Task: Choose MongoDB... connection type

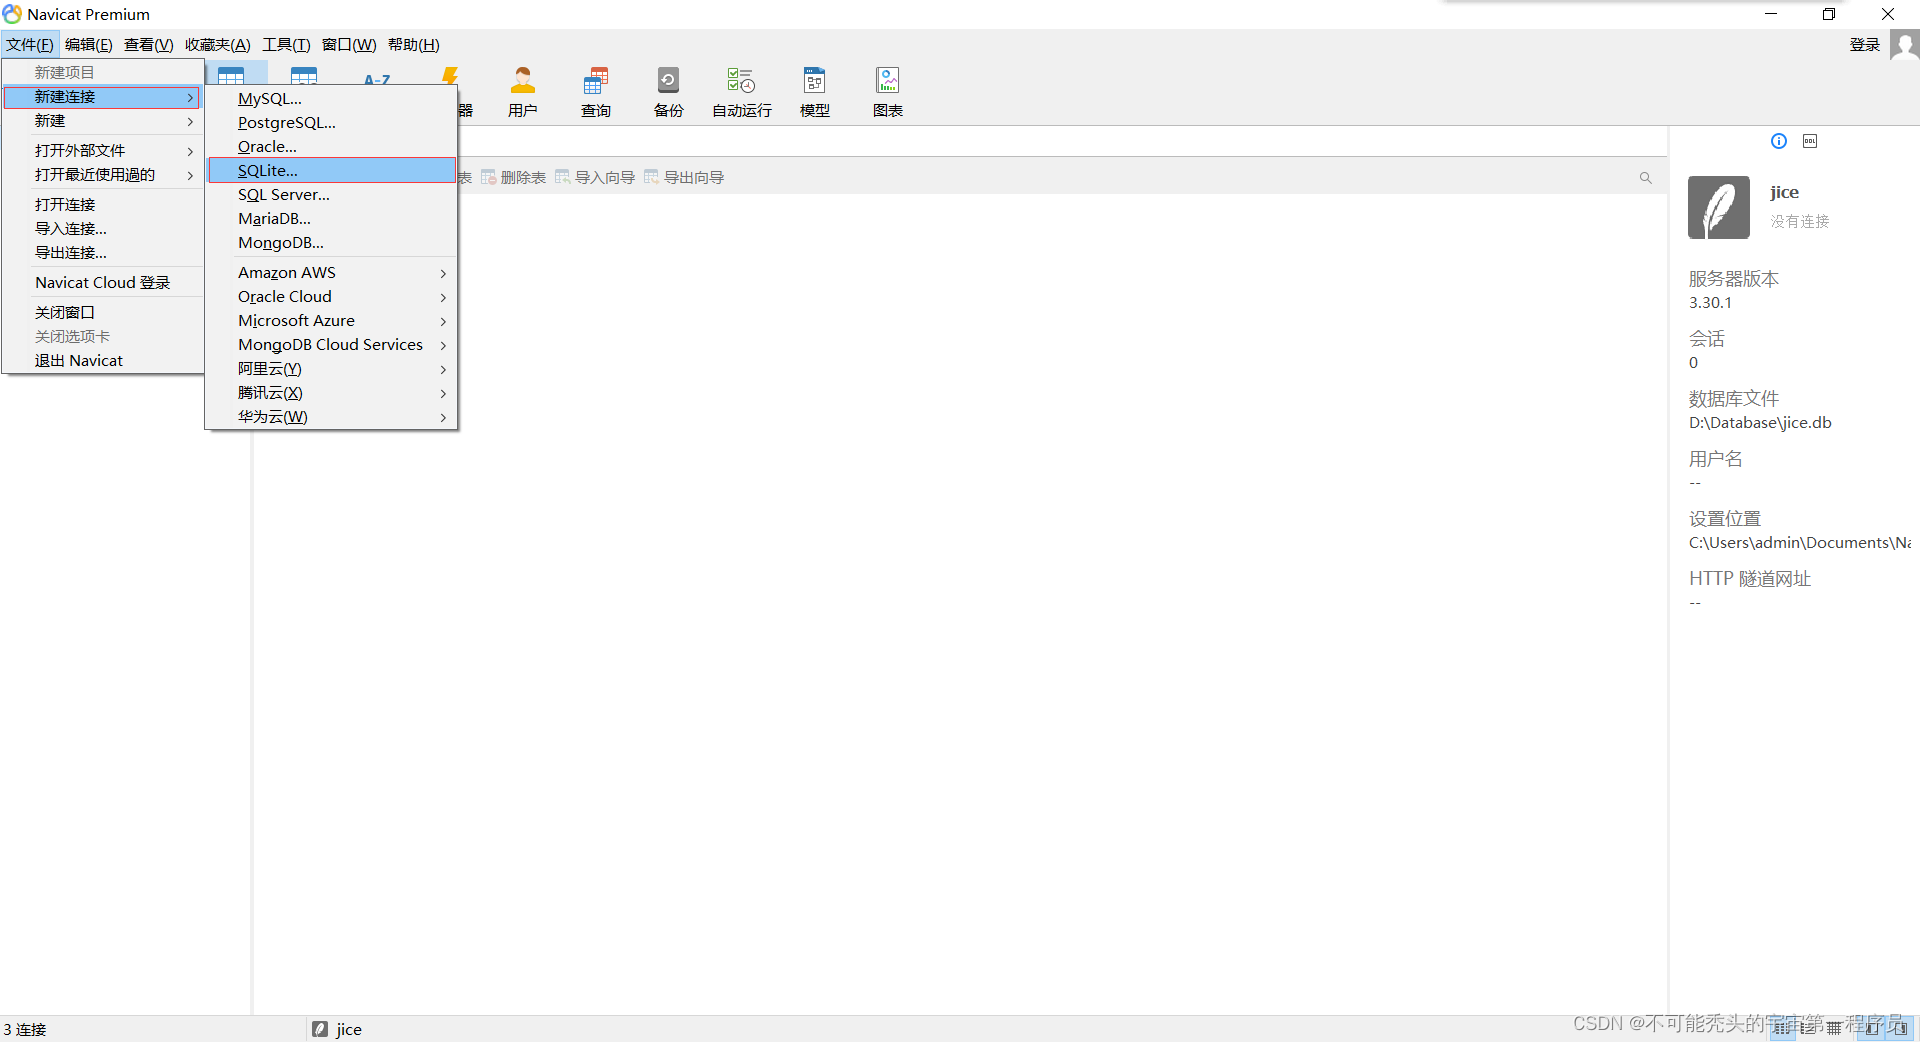Action: 331,243
